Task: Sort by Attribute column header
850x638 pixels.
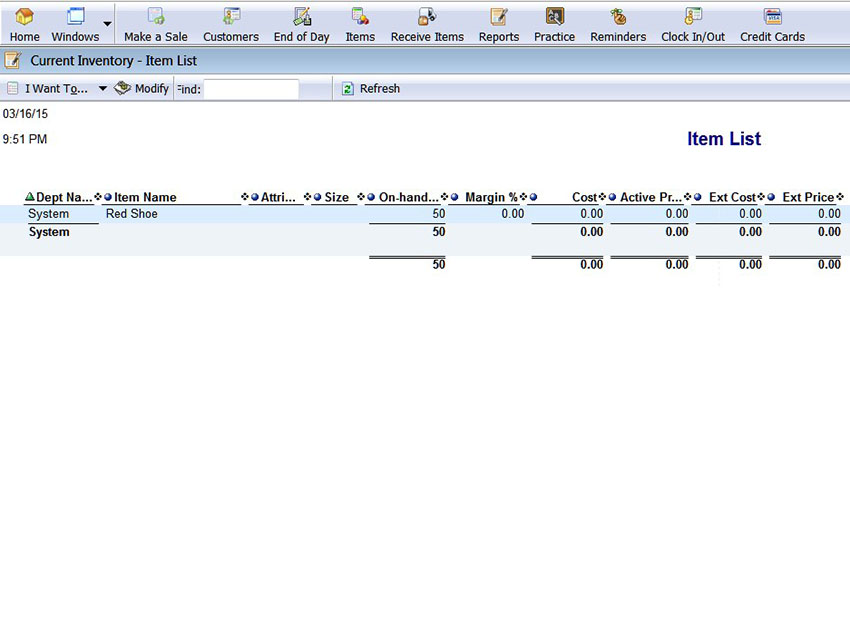Action: [x=278, y=197]
